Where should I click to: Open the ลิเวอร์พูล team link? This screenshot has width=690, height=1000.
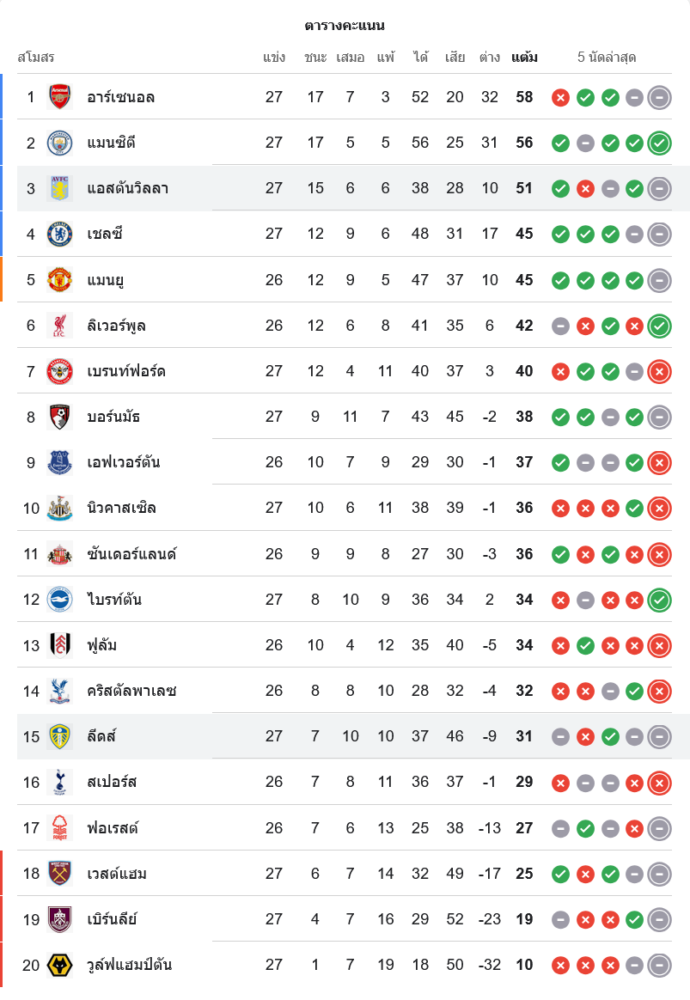(117, 325)
